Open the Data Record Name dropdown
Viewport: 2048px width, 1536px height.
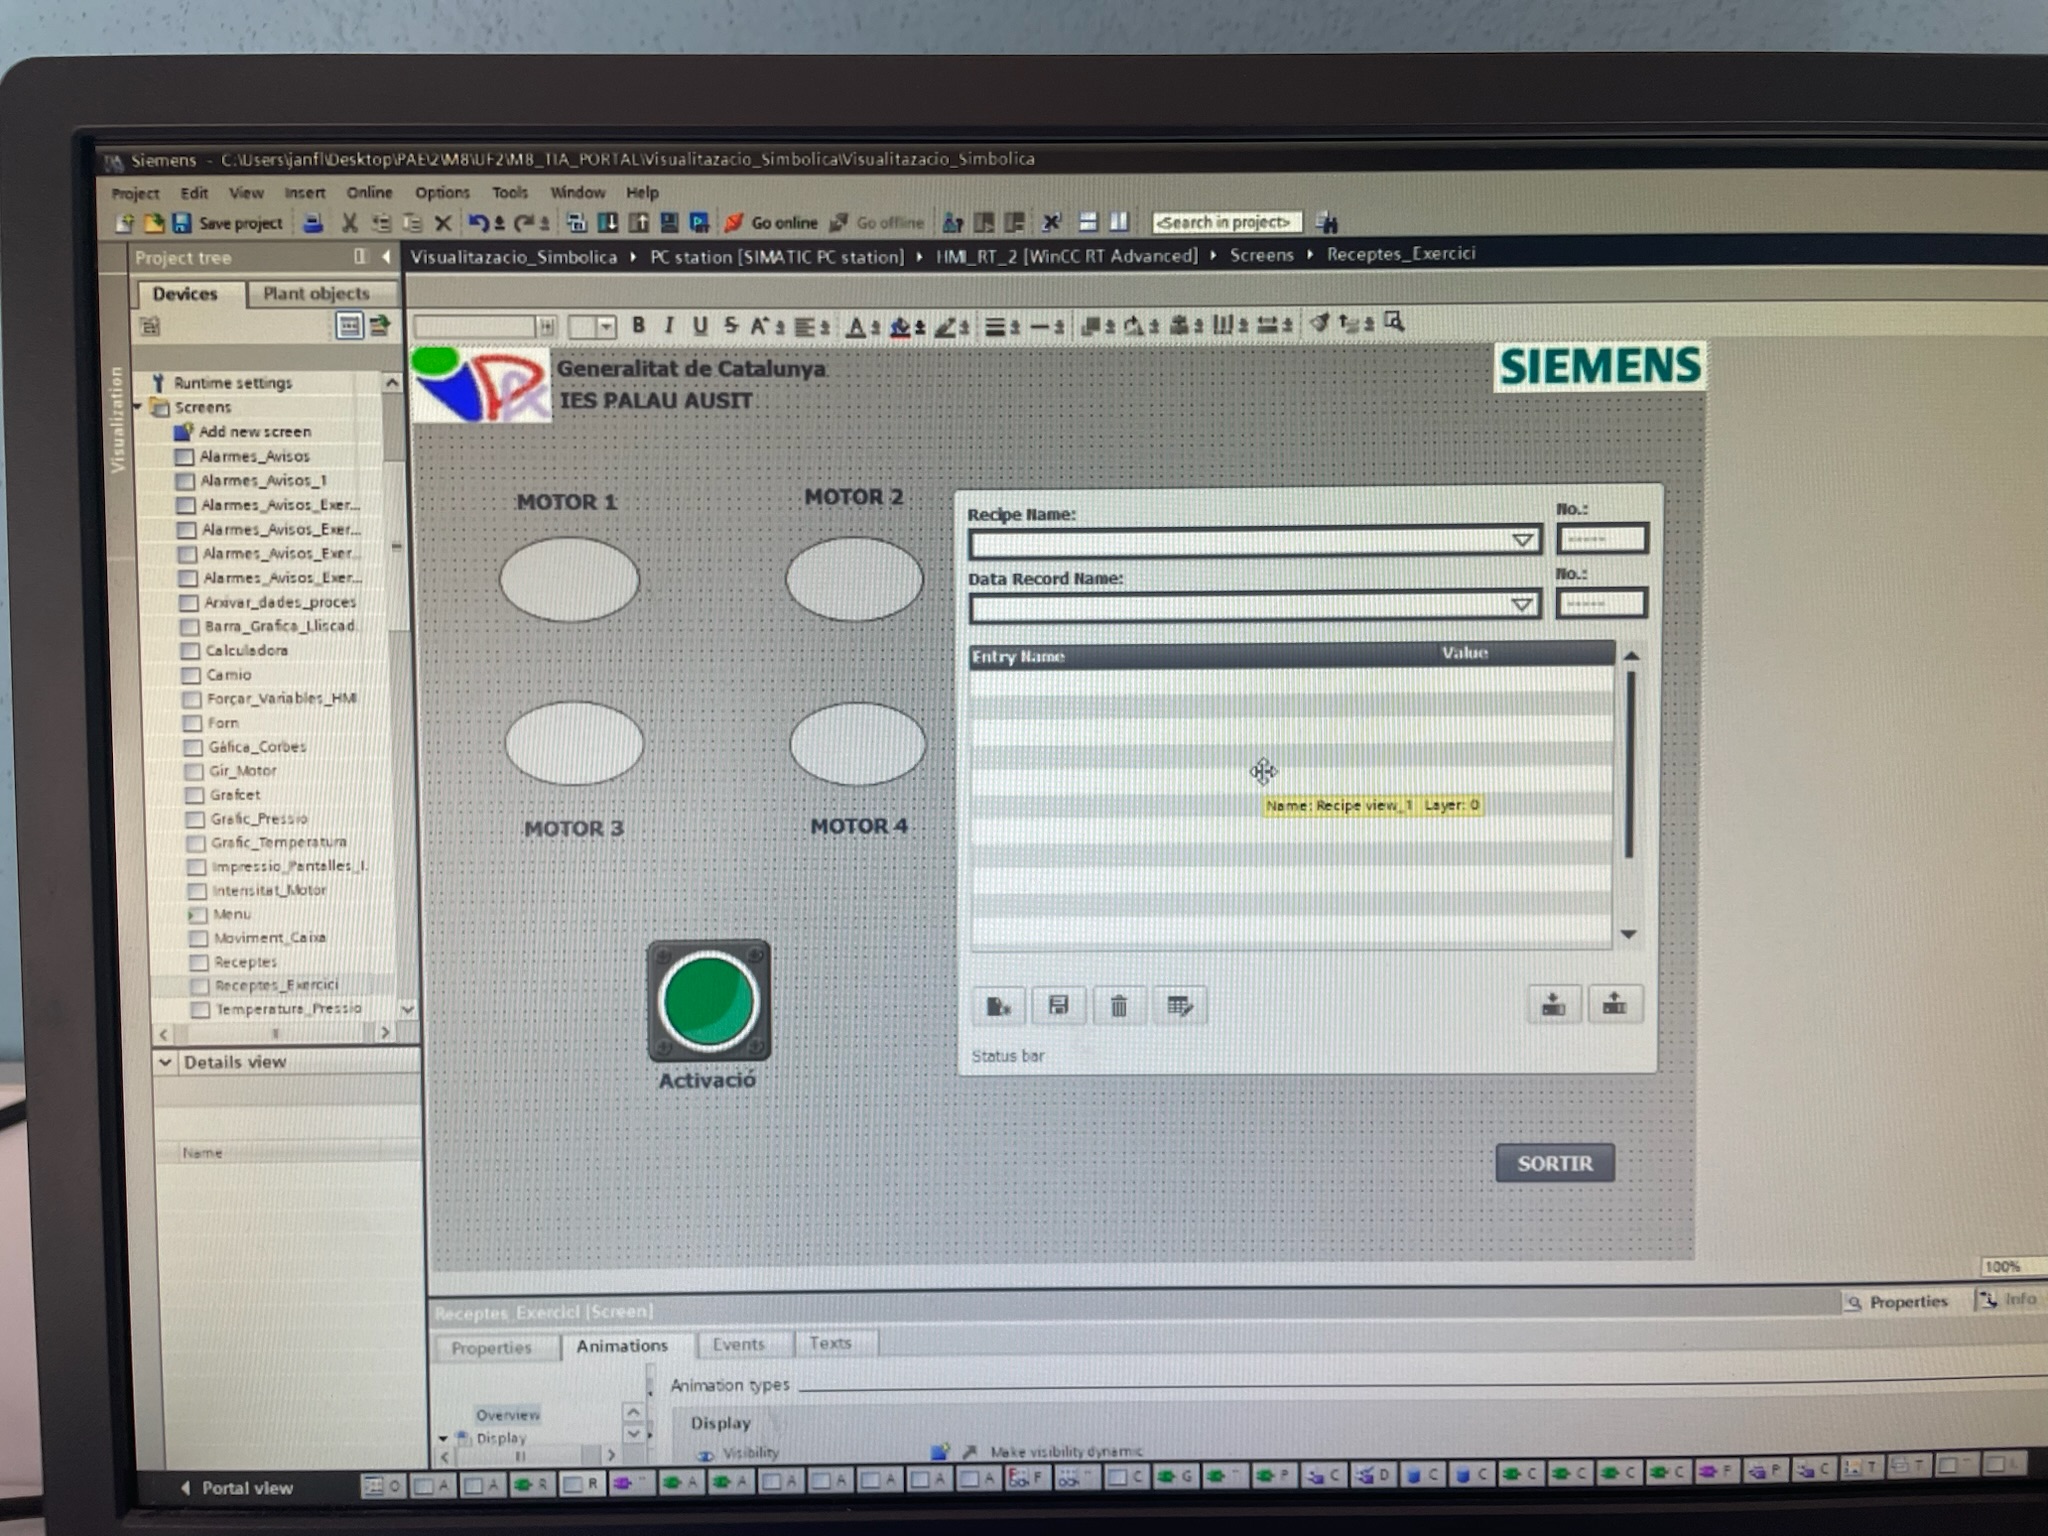point(1522,605)
